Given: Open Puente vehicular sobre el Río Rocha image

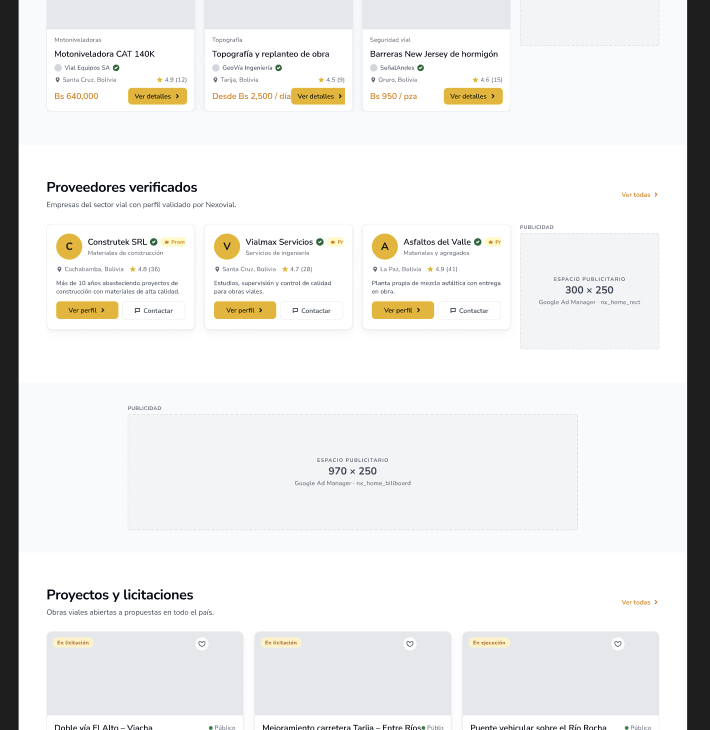Looking at the screenshot, I should (x=561, y=673).
